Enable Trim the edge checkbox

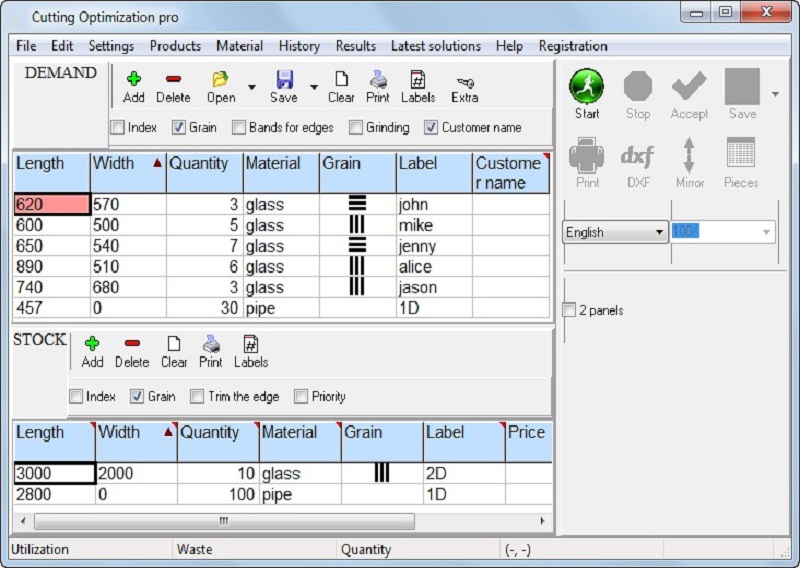[x=196, y=396]
